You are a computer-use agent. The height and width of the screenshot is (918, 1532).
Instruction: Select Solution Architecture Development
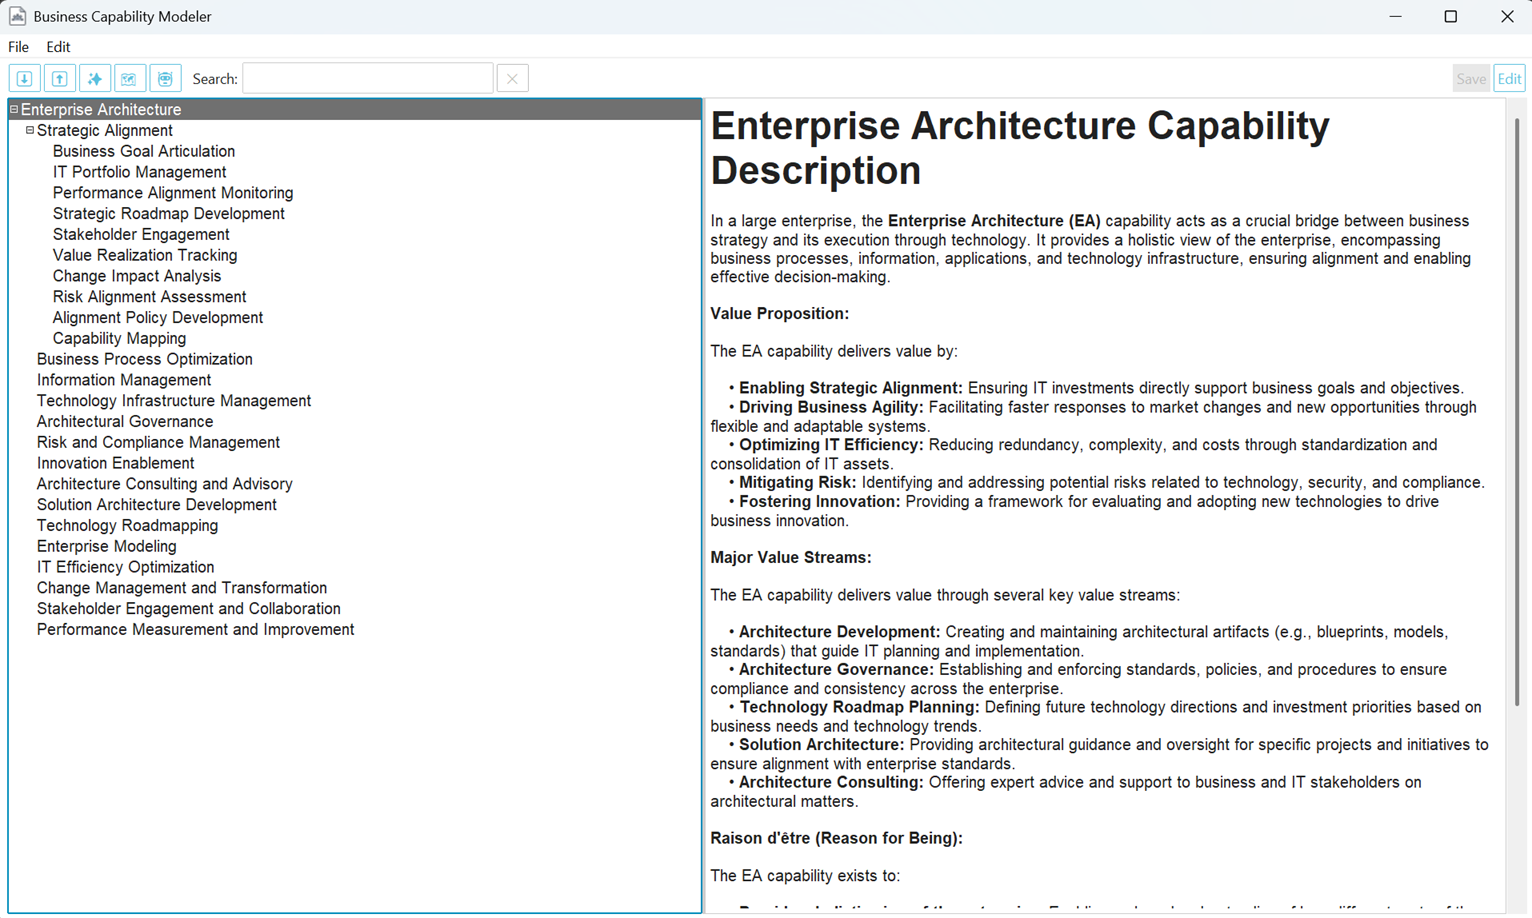(x=157, y=505)
